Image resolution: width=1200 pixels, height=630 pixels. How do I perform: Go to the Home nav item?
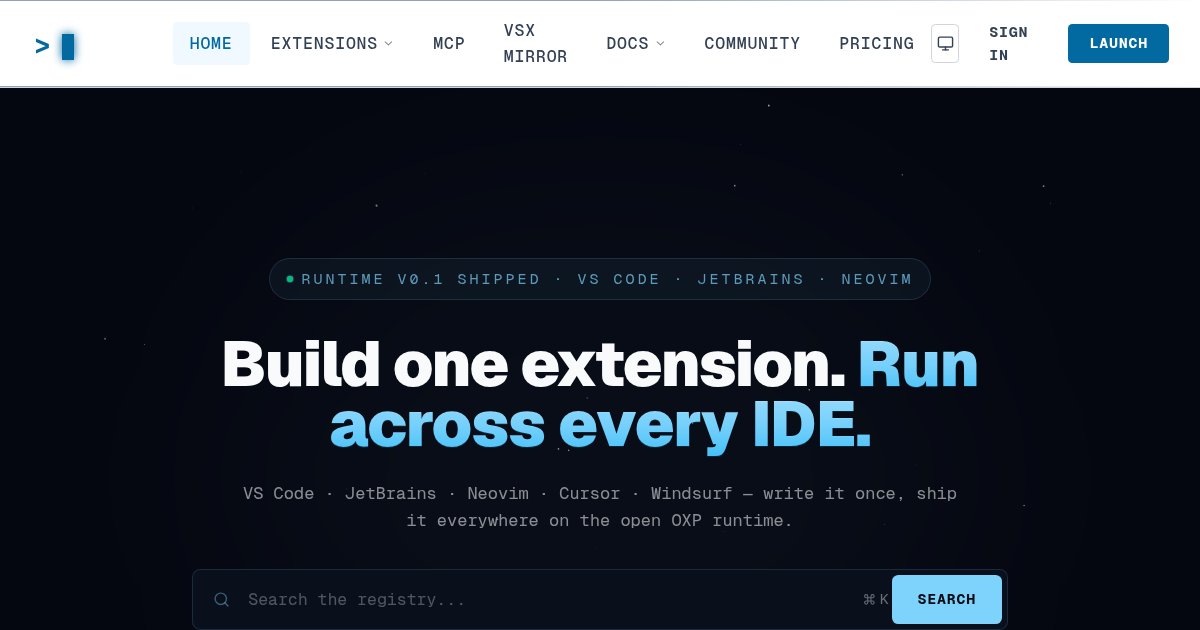pos(211,44)
